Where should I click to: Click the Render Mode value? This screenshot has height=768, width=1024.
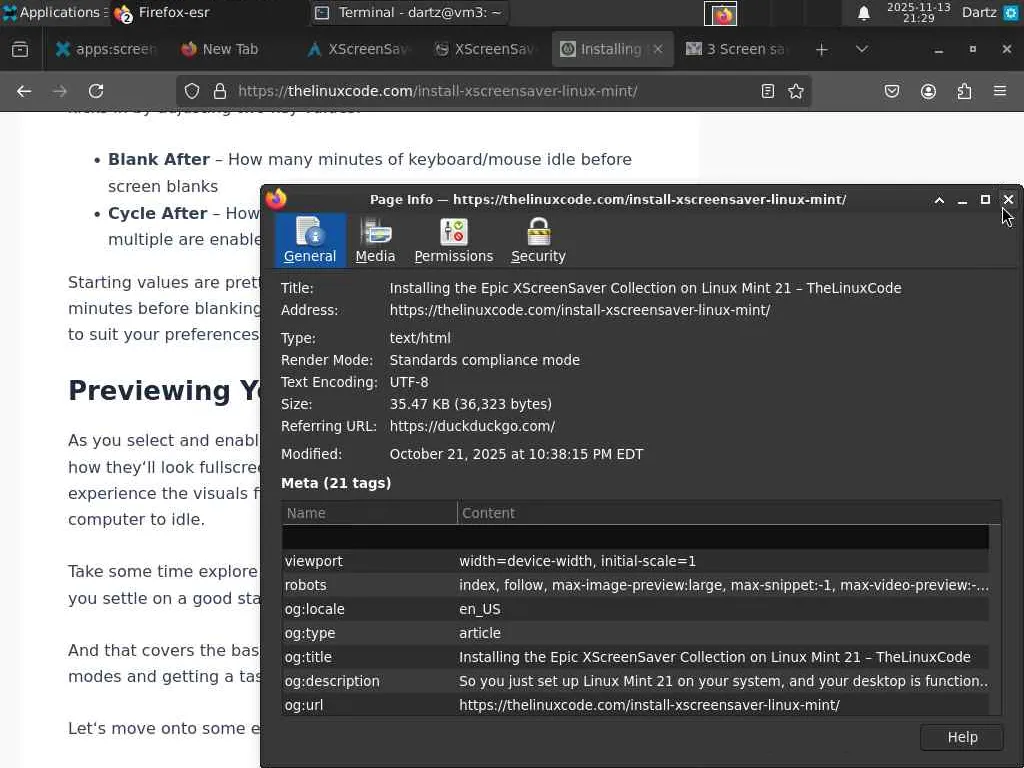point(485,360)
